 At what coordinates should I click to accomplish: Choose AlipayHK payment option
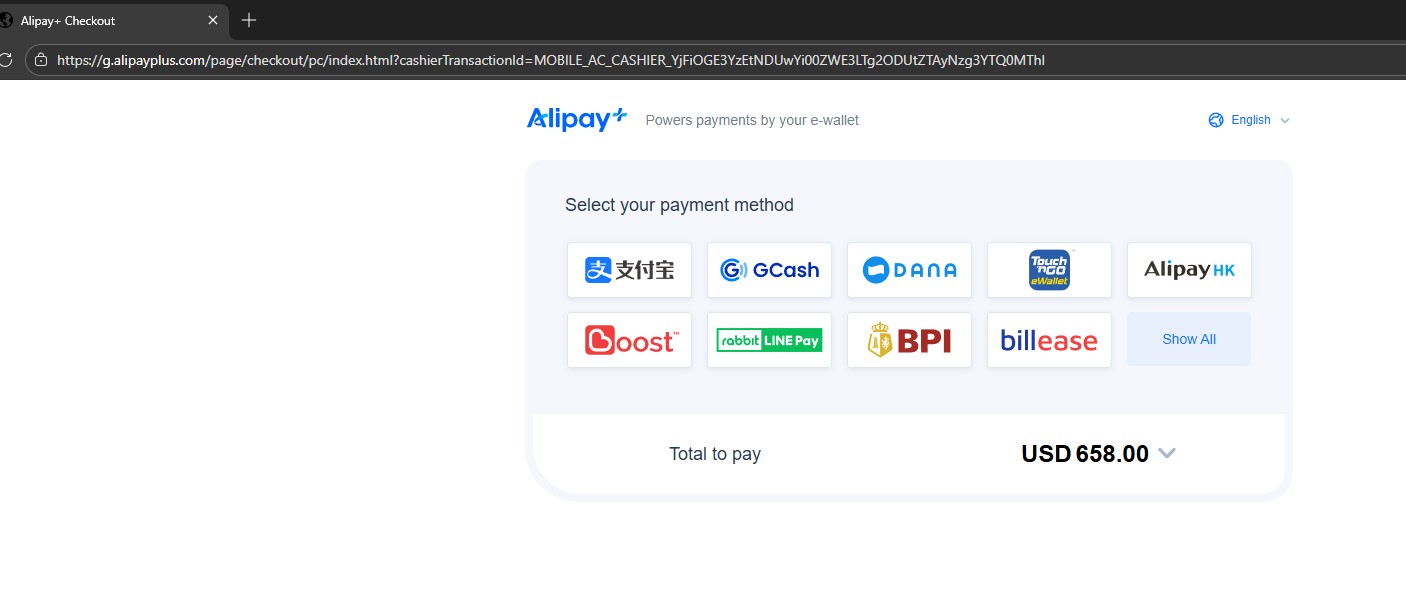1189,270
